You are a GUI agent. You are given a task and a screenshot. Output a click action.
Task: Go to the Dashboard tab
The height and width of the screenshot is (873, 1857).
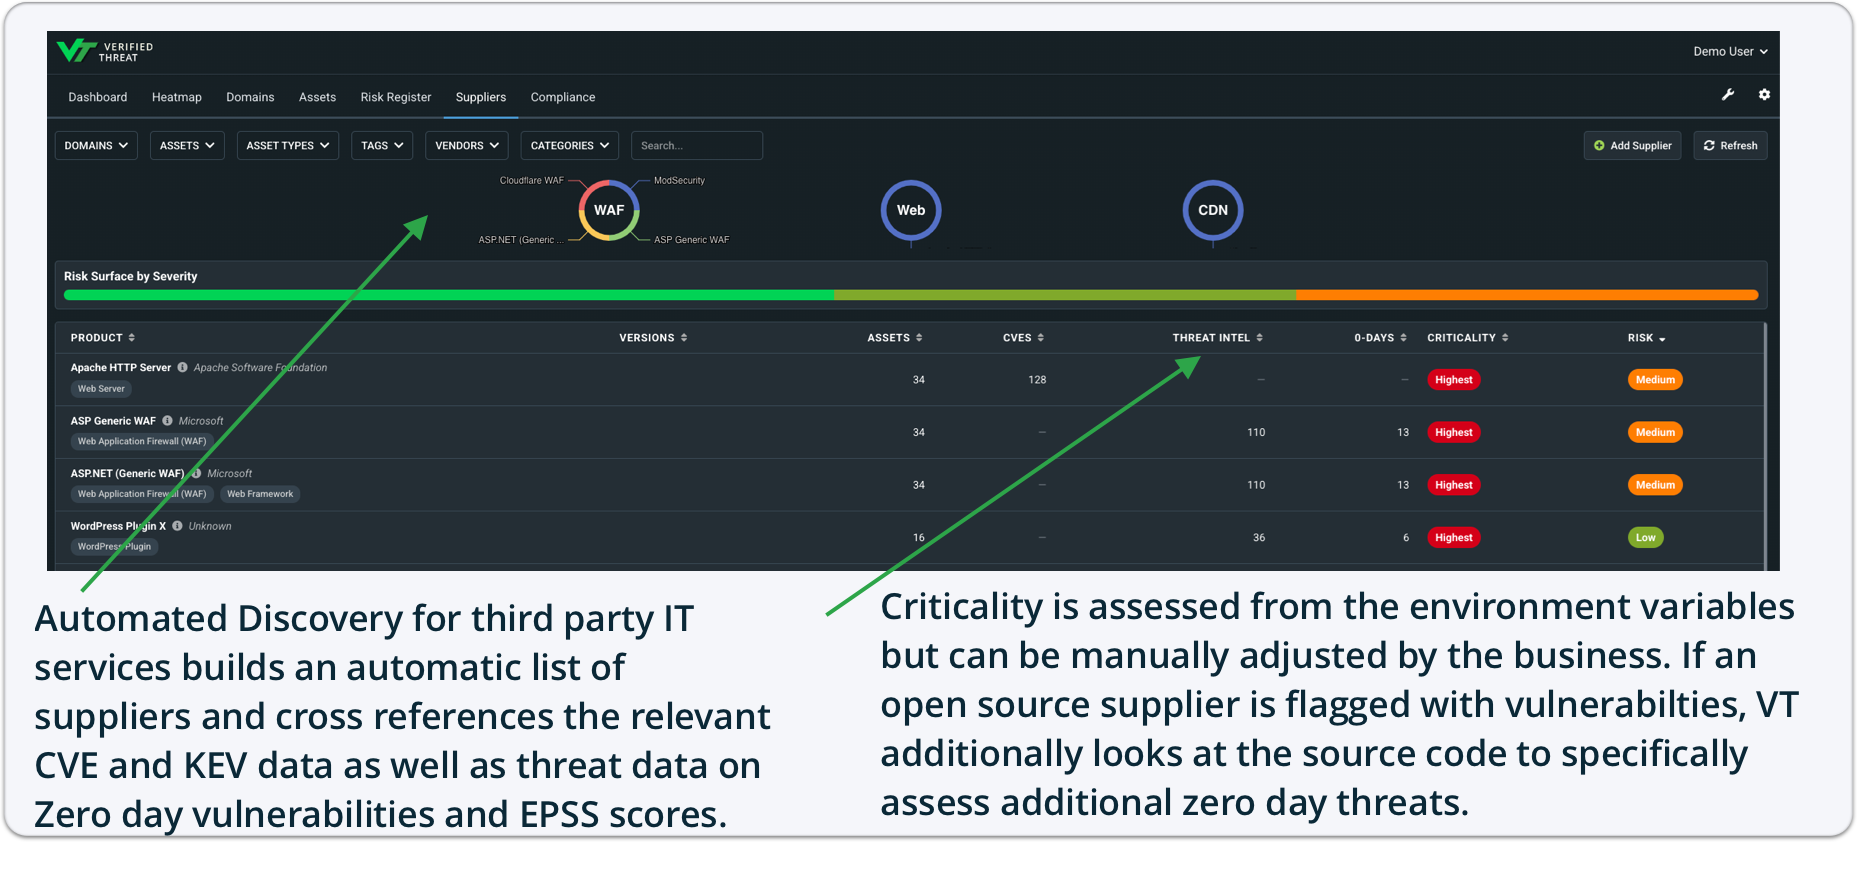[98, 97]
